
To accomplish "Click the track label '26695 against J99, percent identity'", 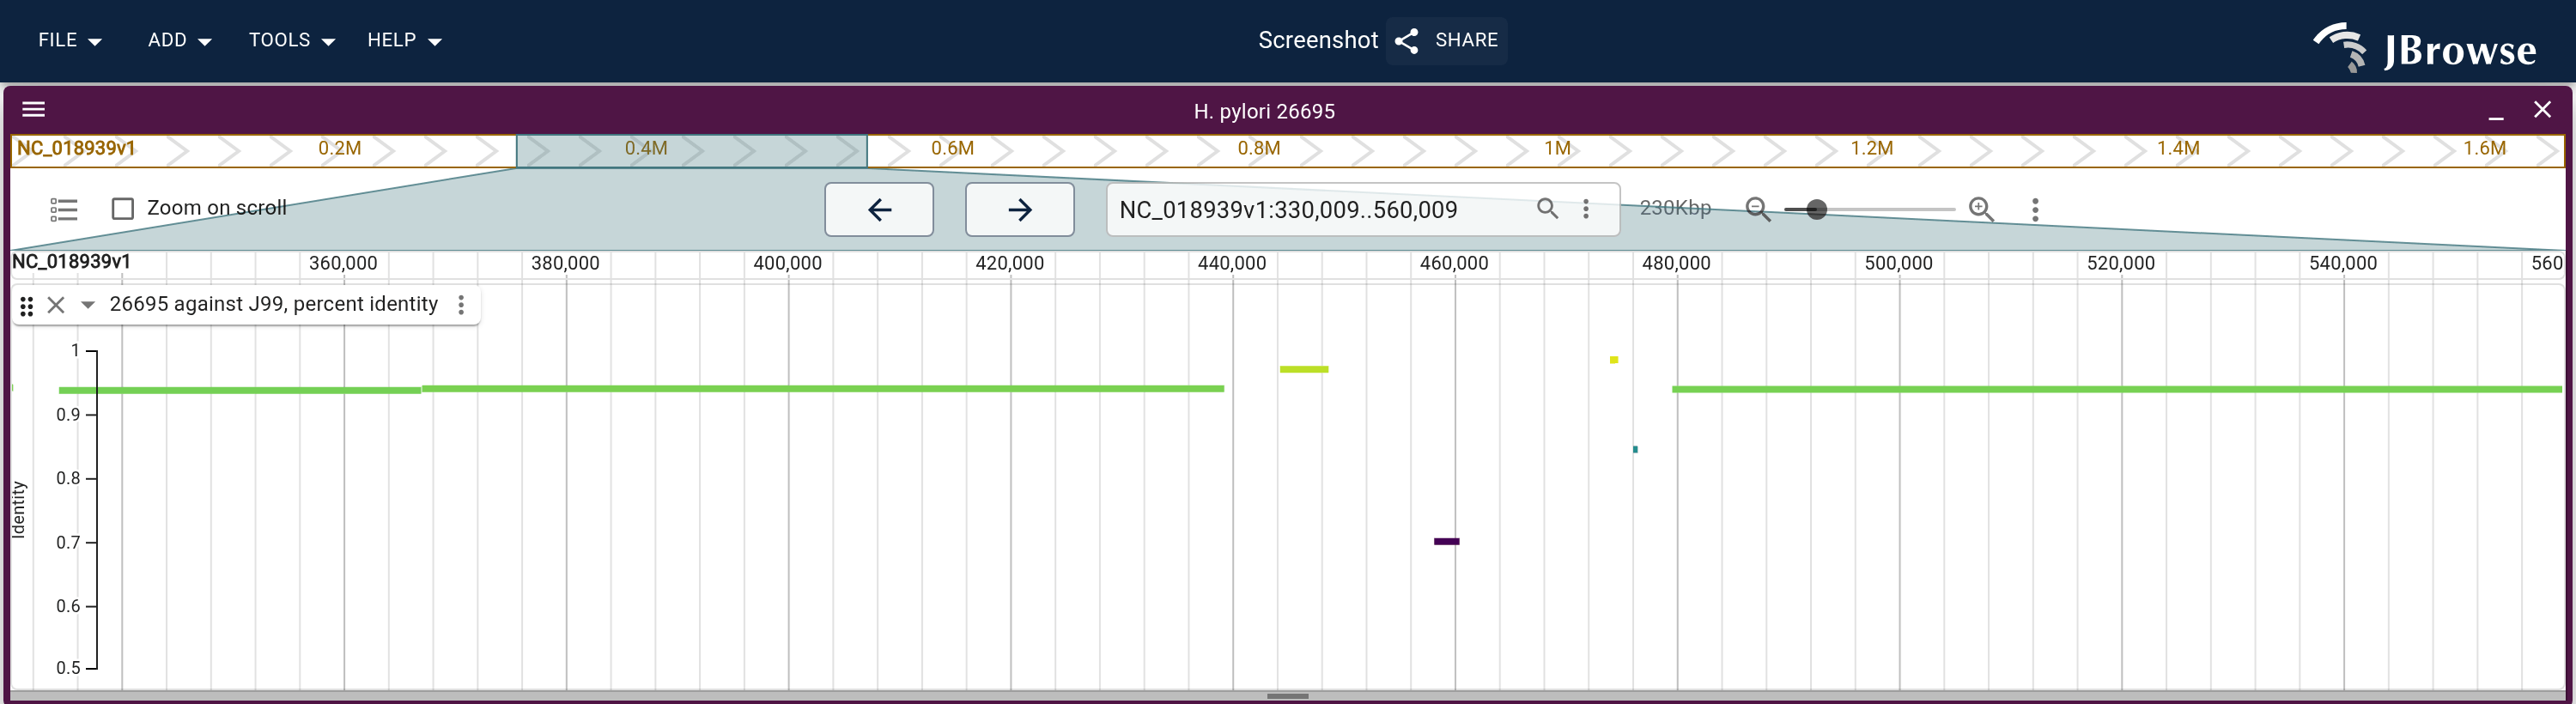I will pyautogui.click(x=274, y=304).
